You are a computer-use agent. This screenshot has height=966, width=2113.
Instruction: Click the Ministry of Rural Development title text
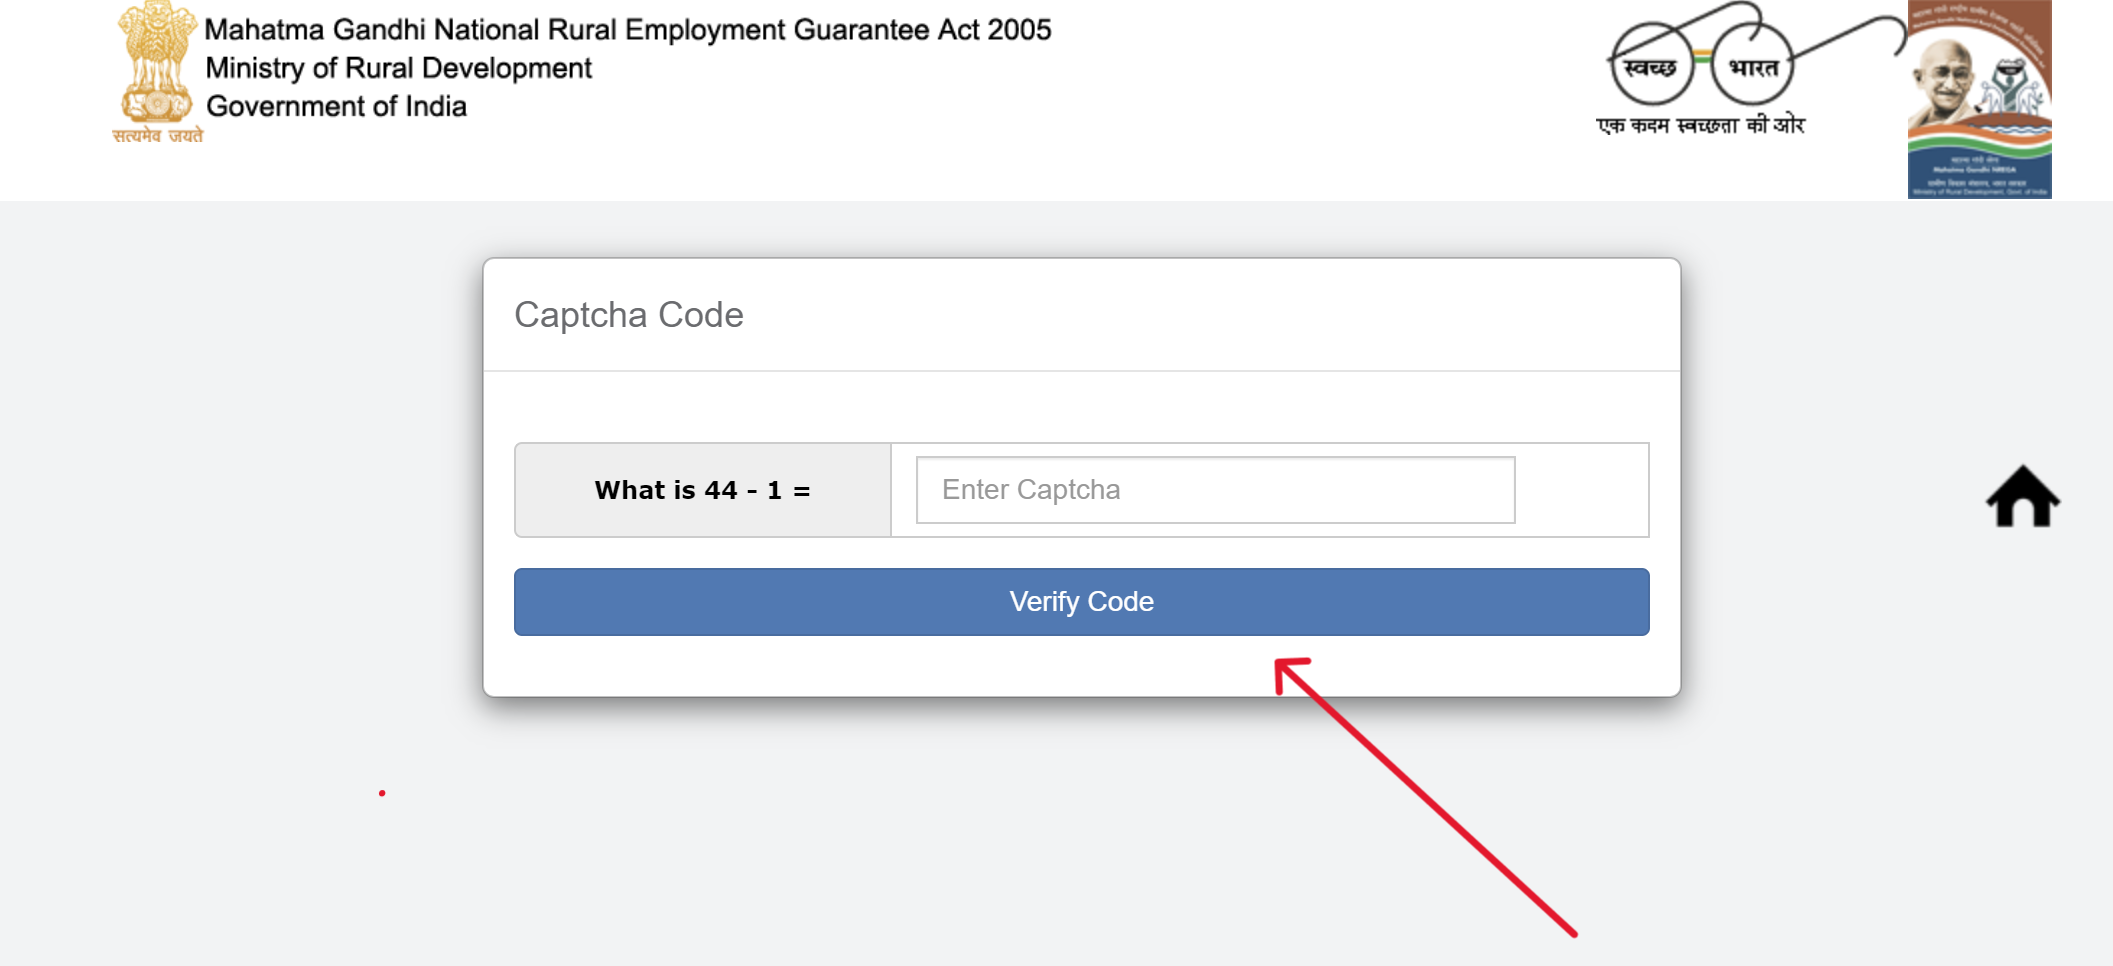(x=398, y=67)
